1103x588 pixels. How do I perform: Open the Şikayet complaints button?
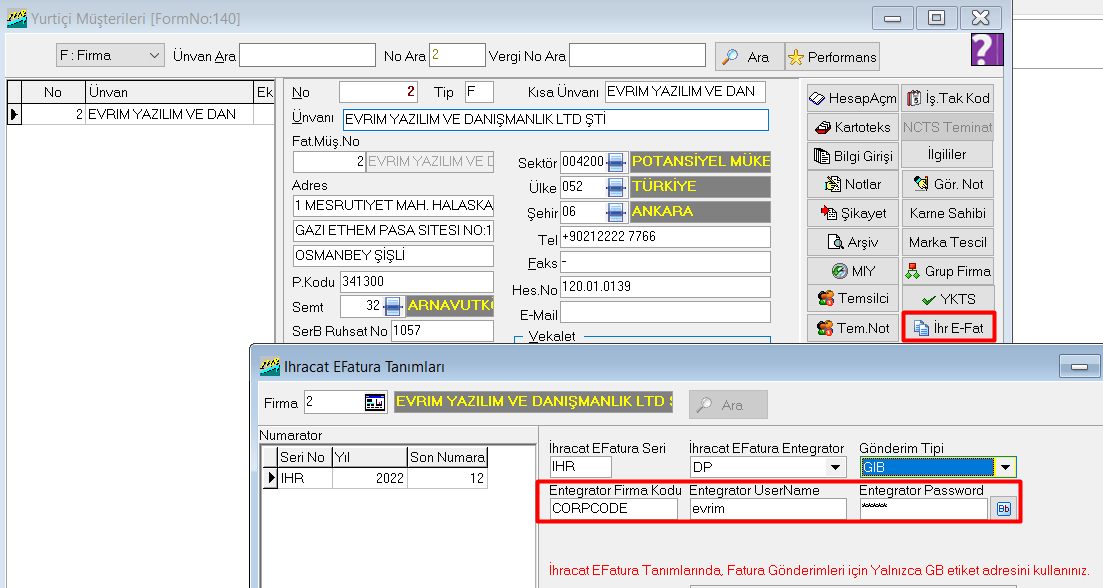click(853, 213)
